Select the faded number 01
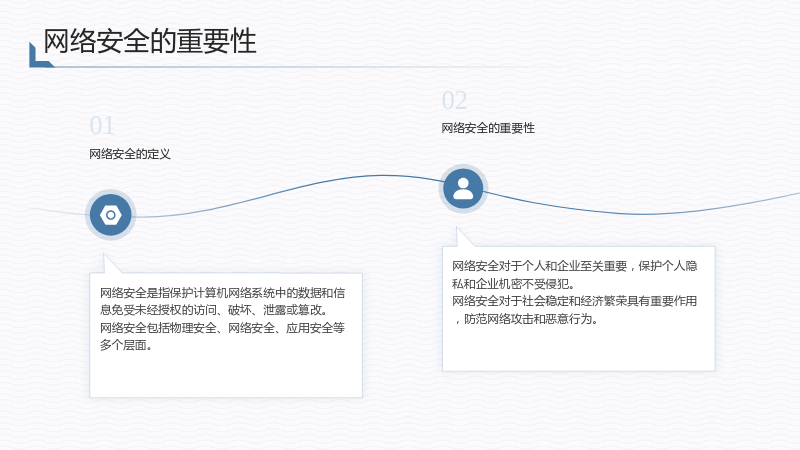The height and width of the screenshot is (450, 800). (x=102, y=126)
